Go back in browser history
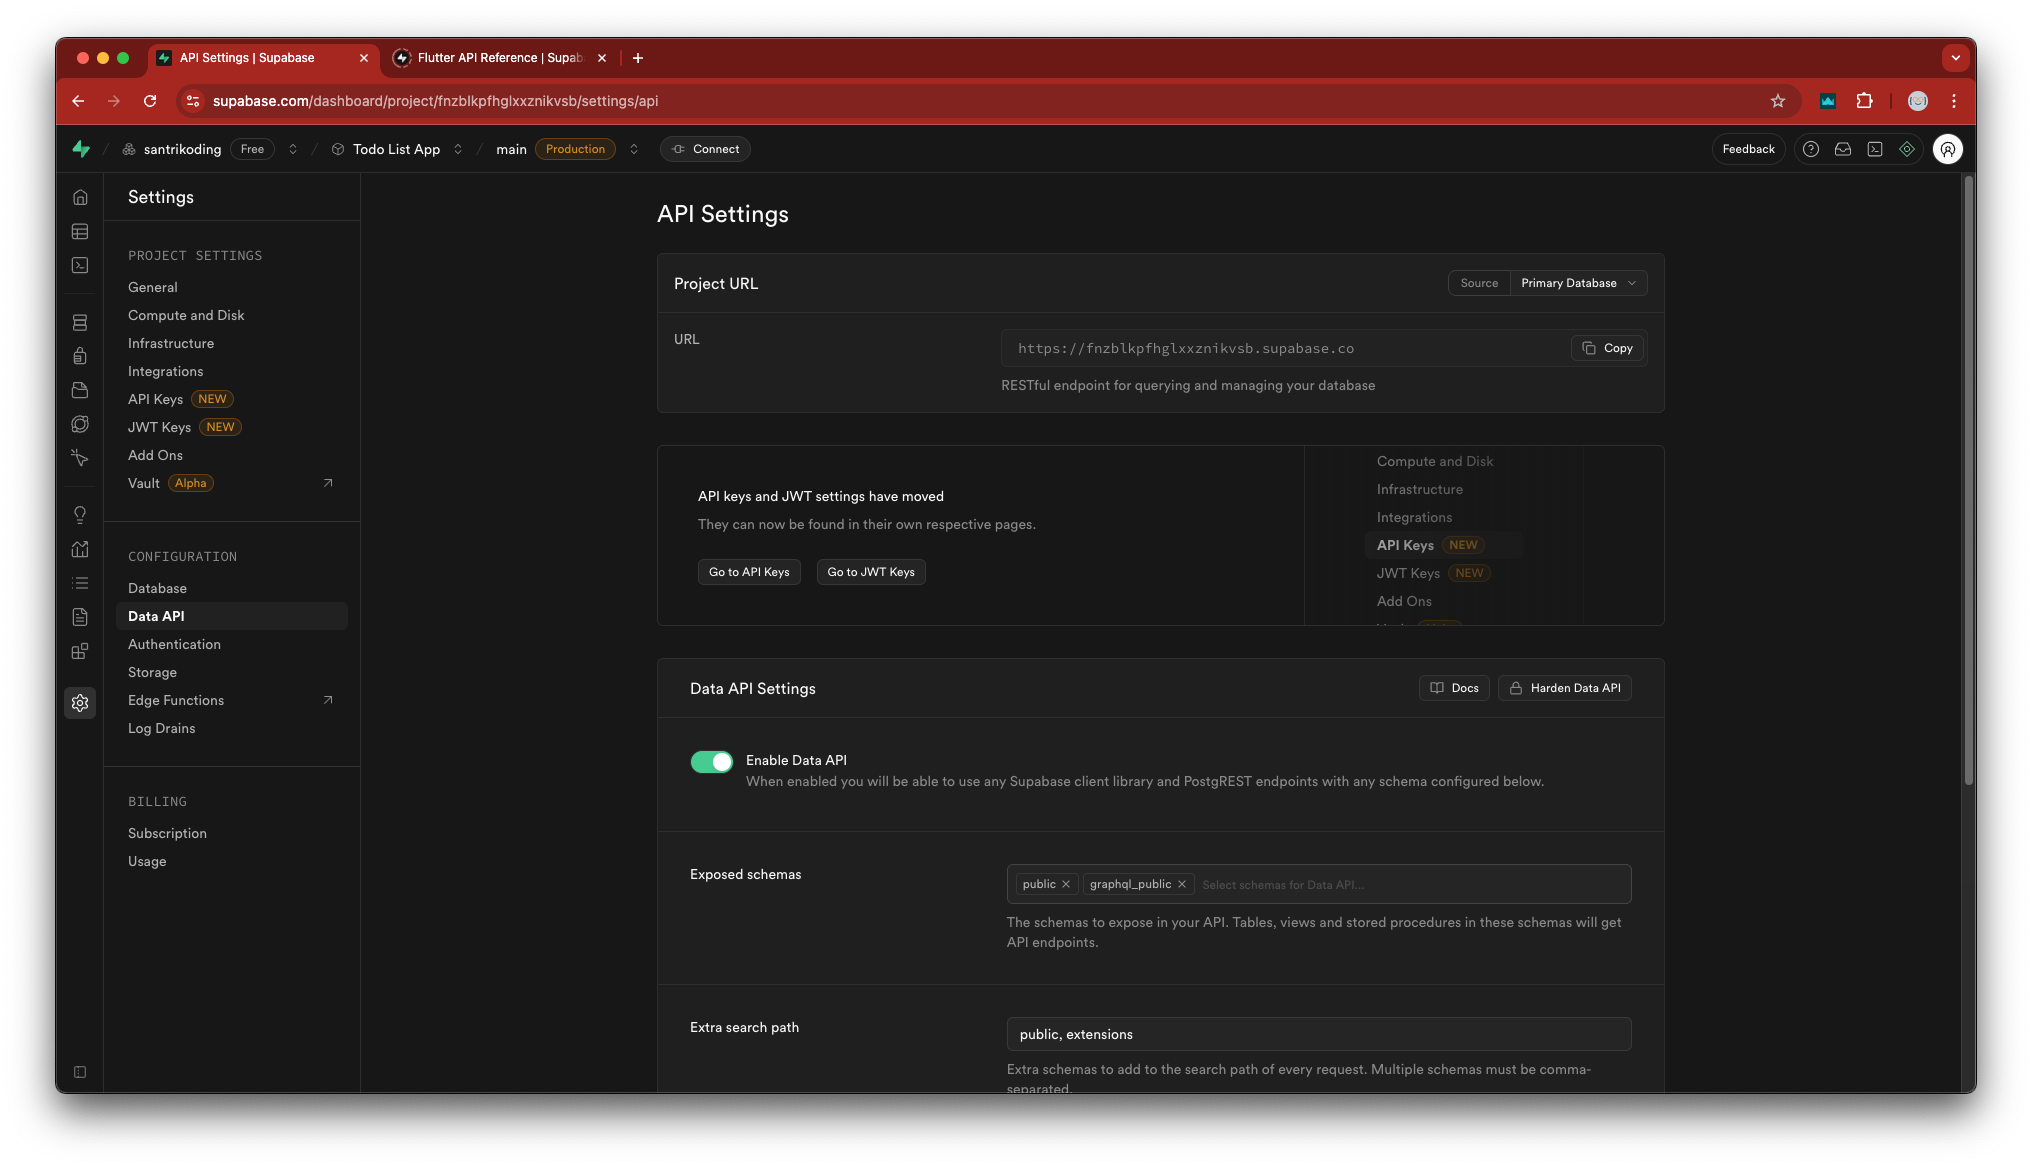 coord(78,101)
